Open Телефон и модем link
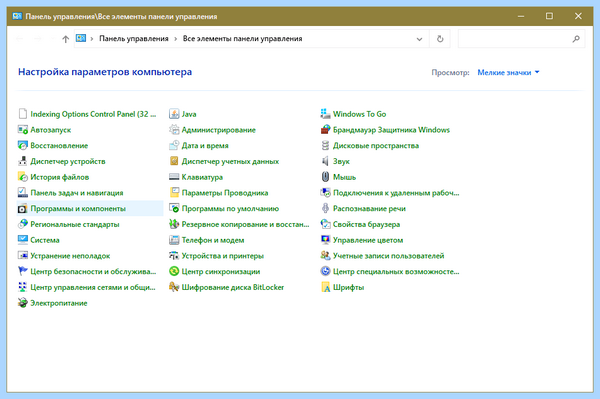Viewport: 600px width, 399px height. coord(213,240)
